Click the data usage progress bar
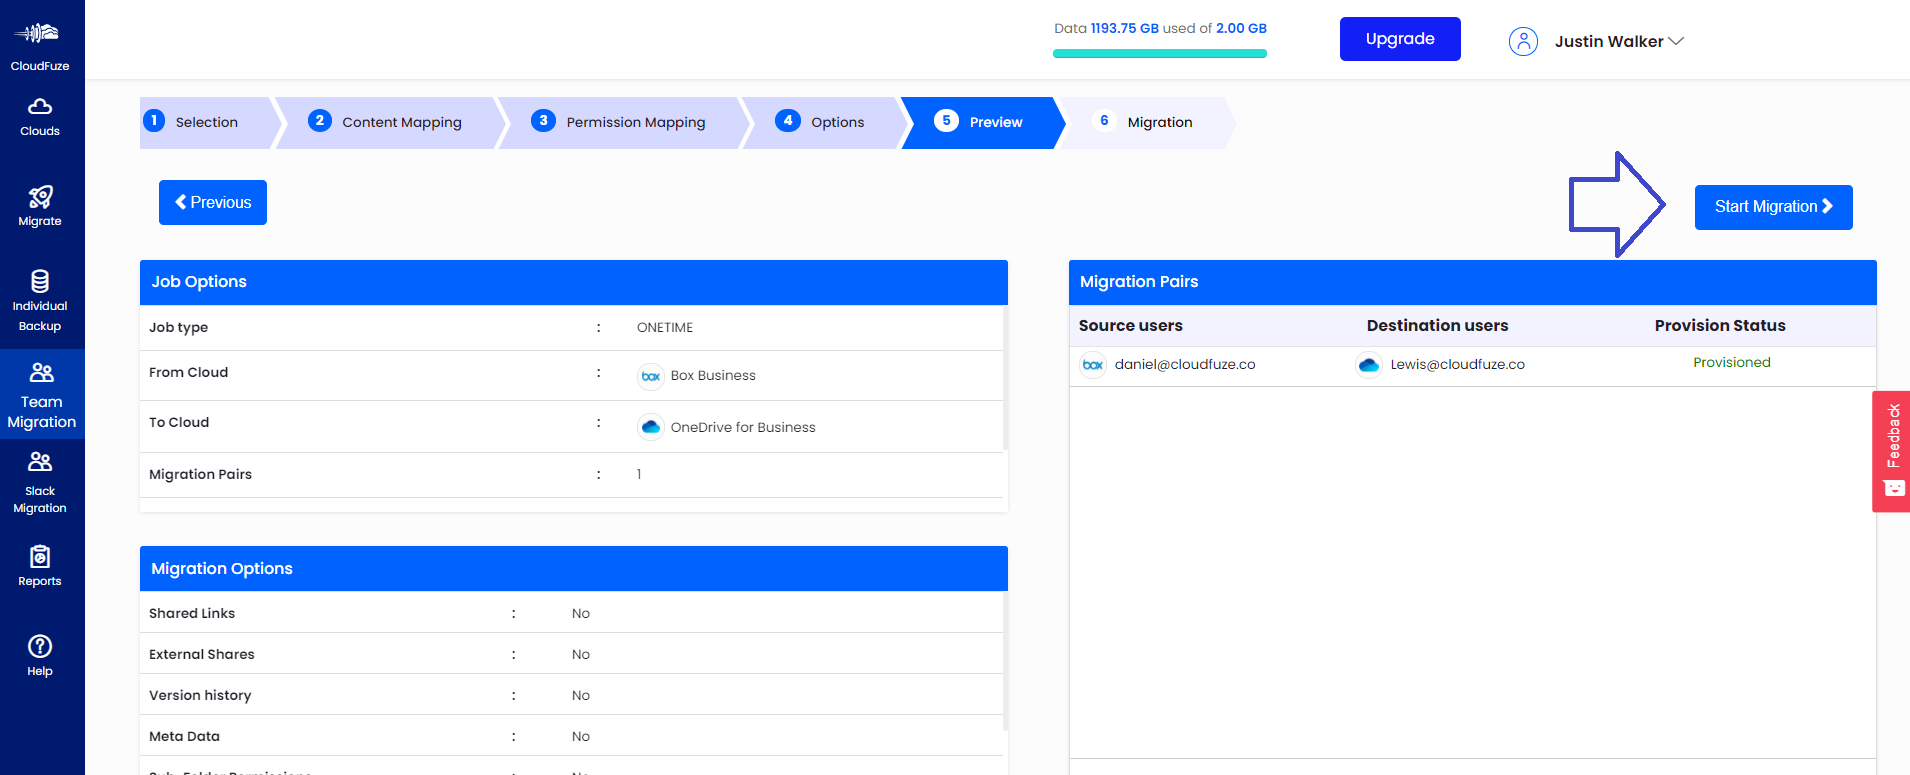Viewport: 1910px width, 775px height. coord(1160,54)
